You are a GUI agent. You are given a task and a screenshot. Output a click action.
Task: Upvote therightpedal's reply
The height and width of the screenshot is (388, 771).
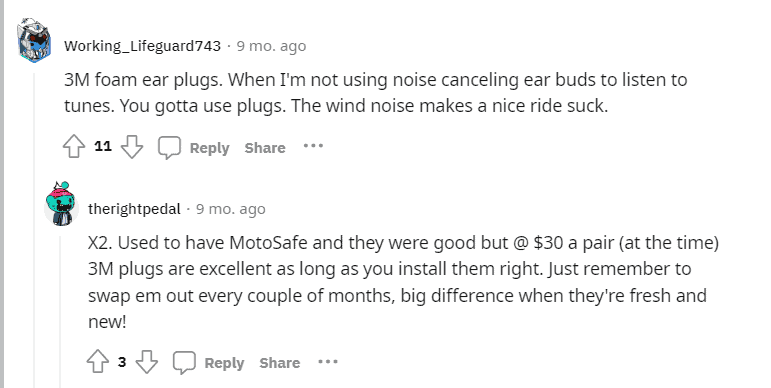coord(97,362)
